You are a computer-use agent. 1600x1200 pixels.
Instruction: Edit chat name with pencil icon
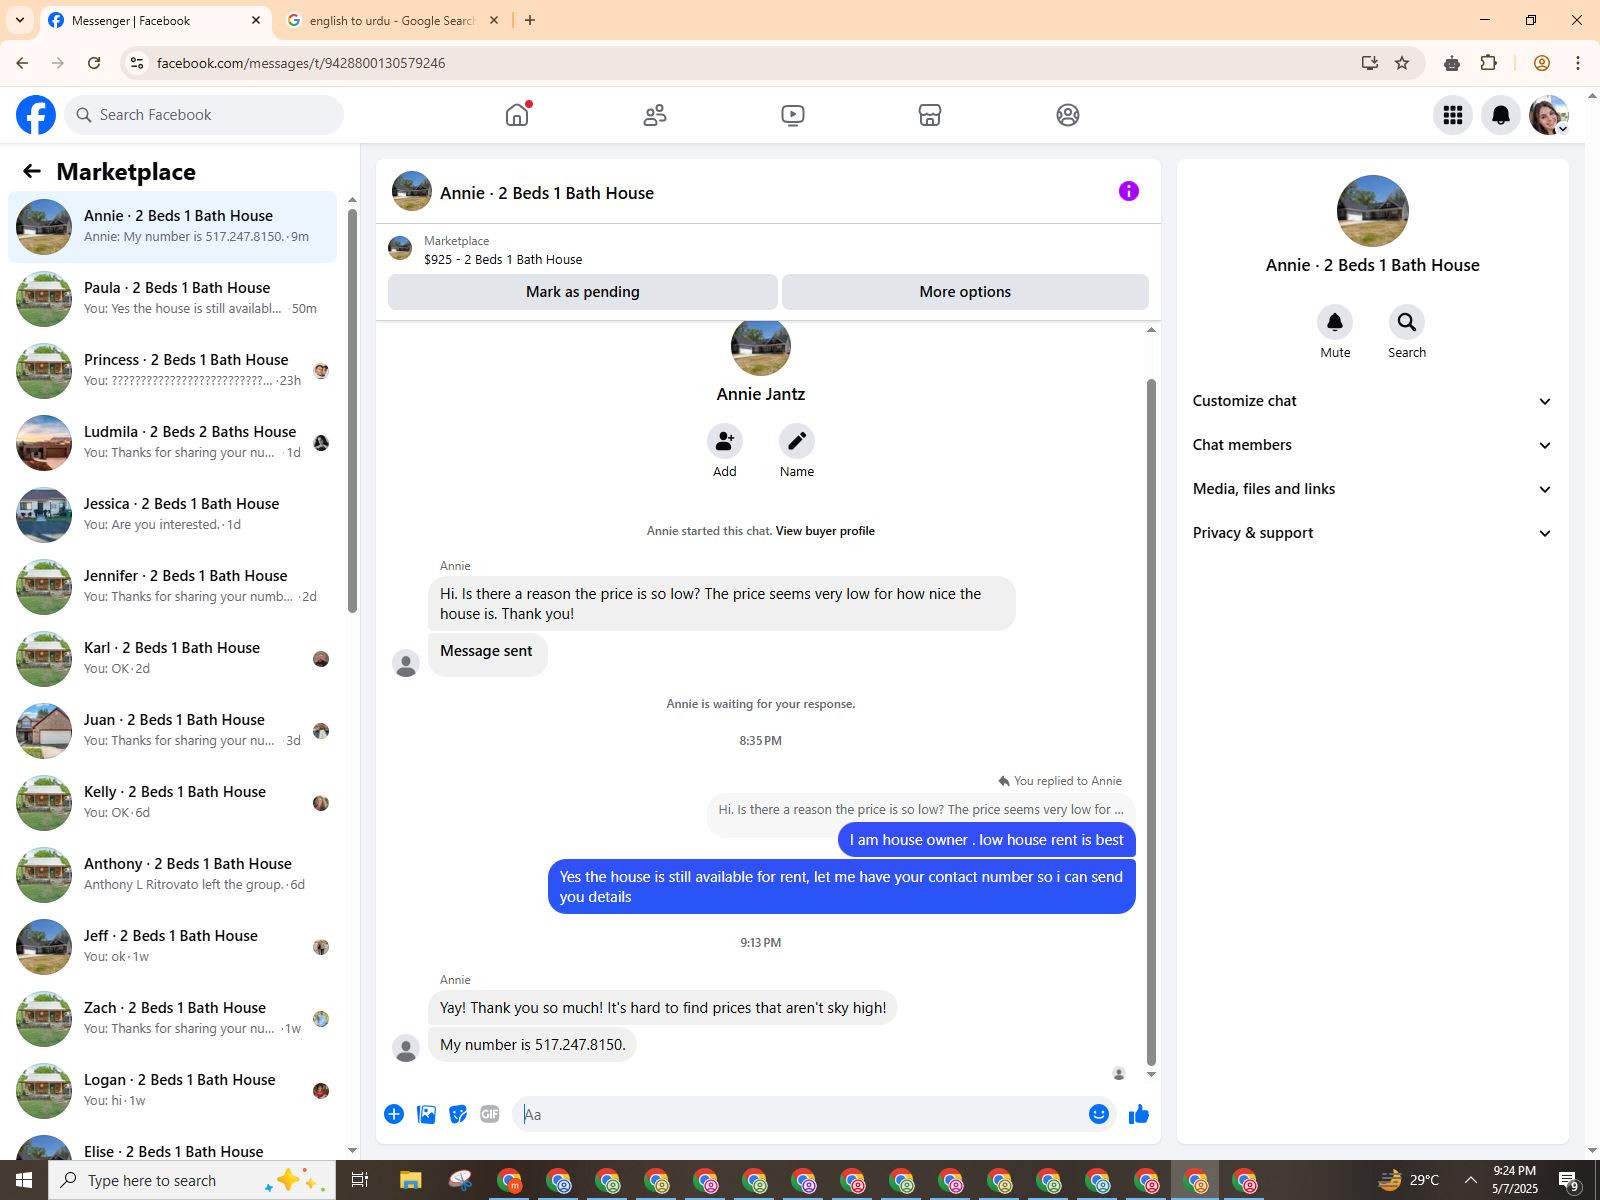[x=797, y=441]
